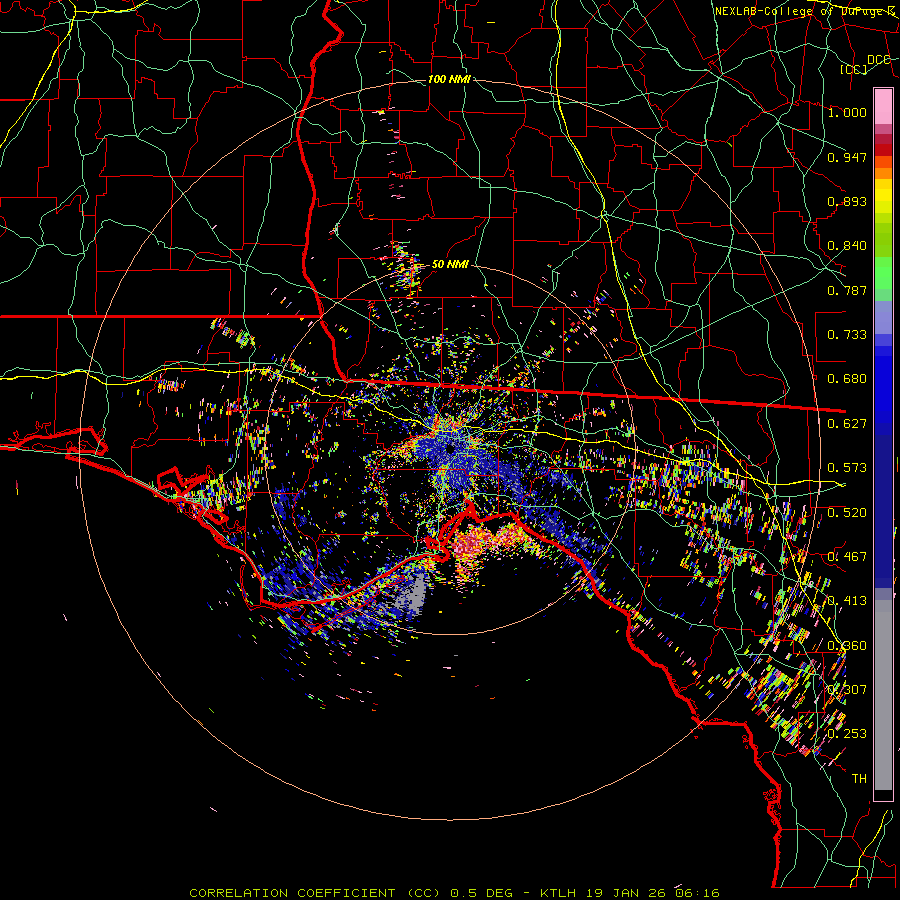Screen dimensions: 900x900
Task: Pick the gray segment of the color bar
Action: [x=883, y=695]
